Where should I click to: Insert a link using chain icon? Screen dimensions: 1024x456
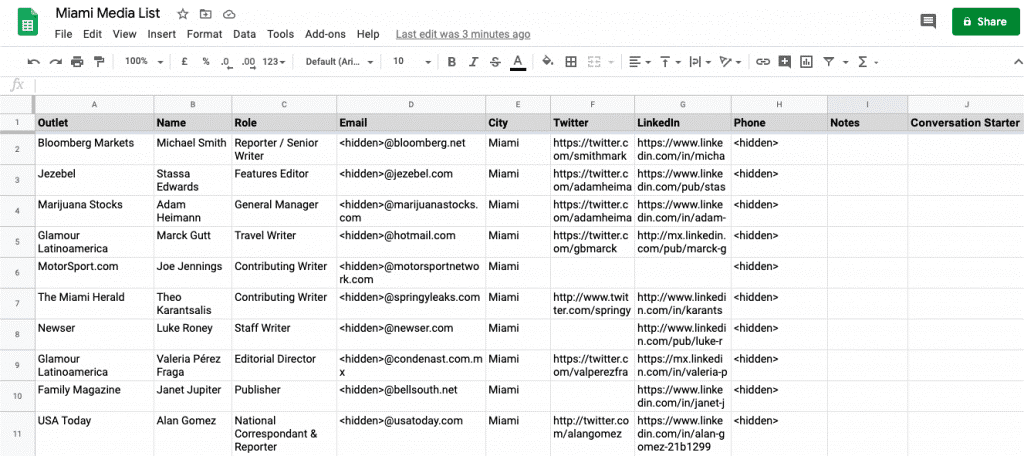pyautogui.click(x=763, y=62)
